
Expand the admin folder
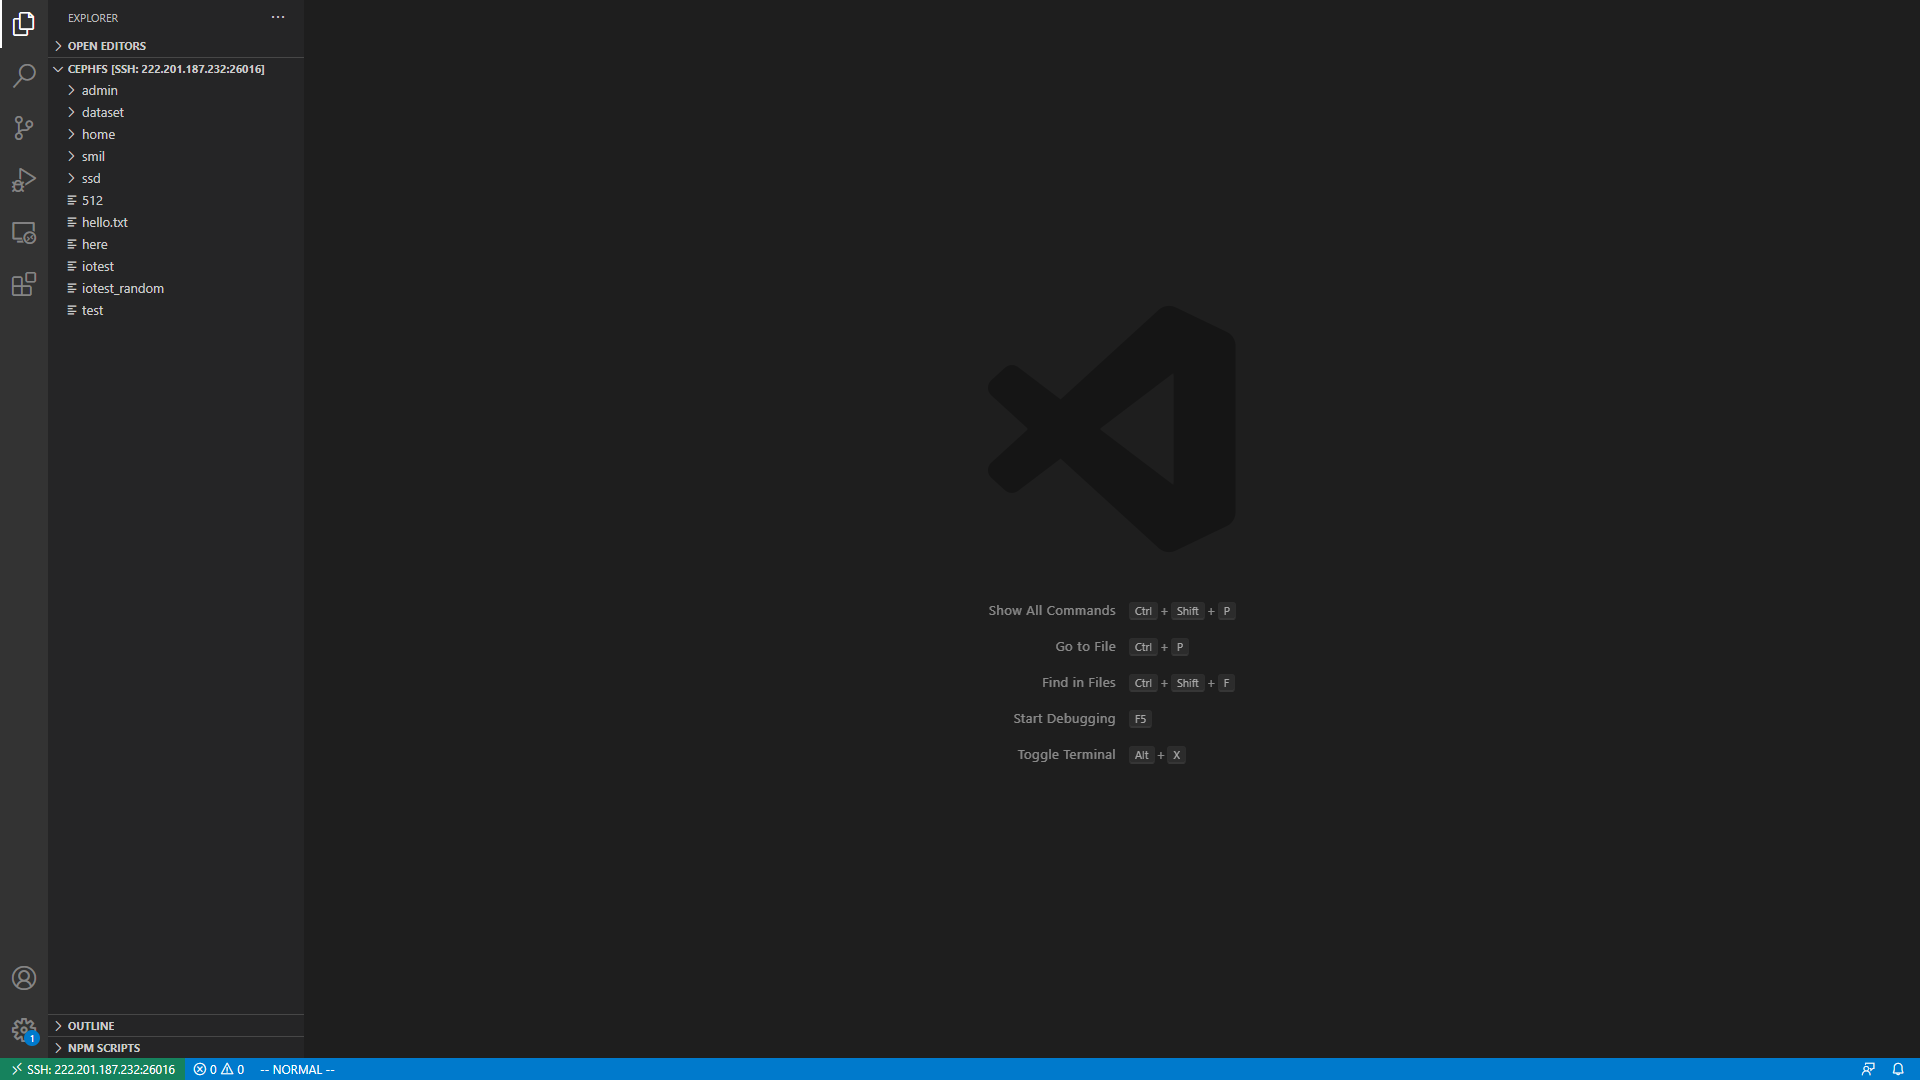(99, 90)
